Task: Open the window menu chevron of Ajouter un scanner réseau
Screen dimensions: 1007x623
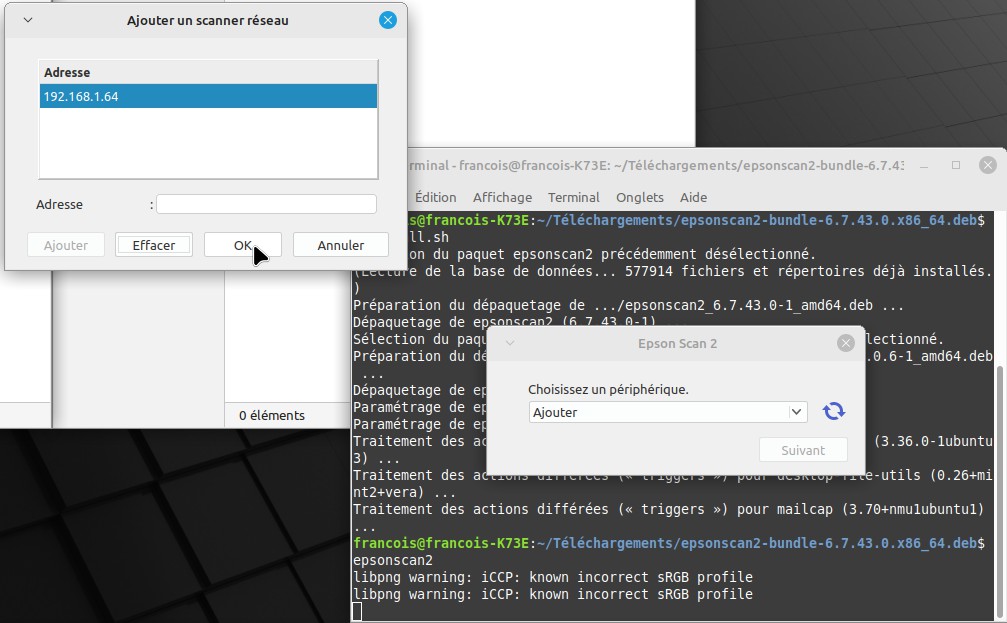Action: [28, 20]
